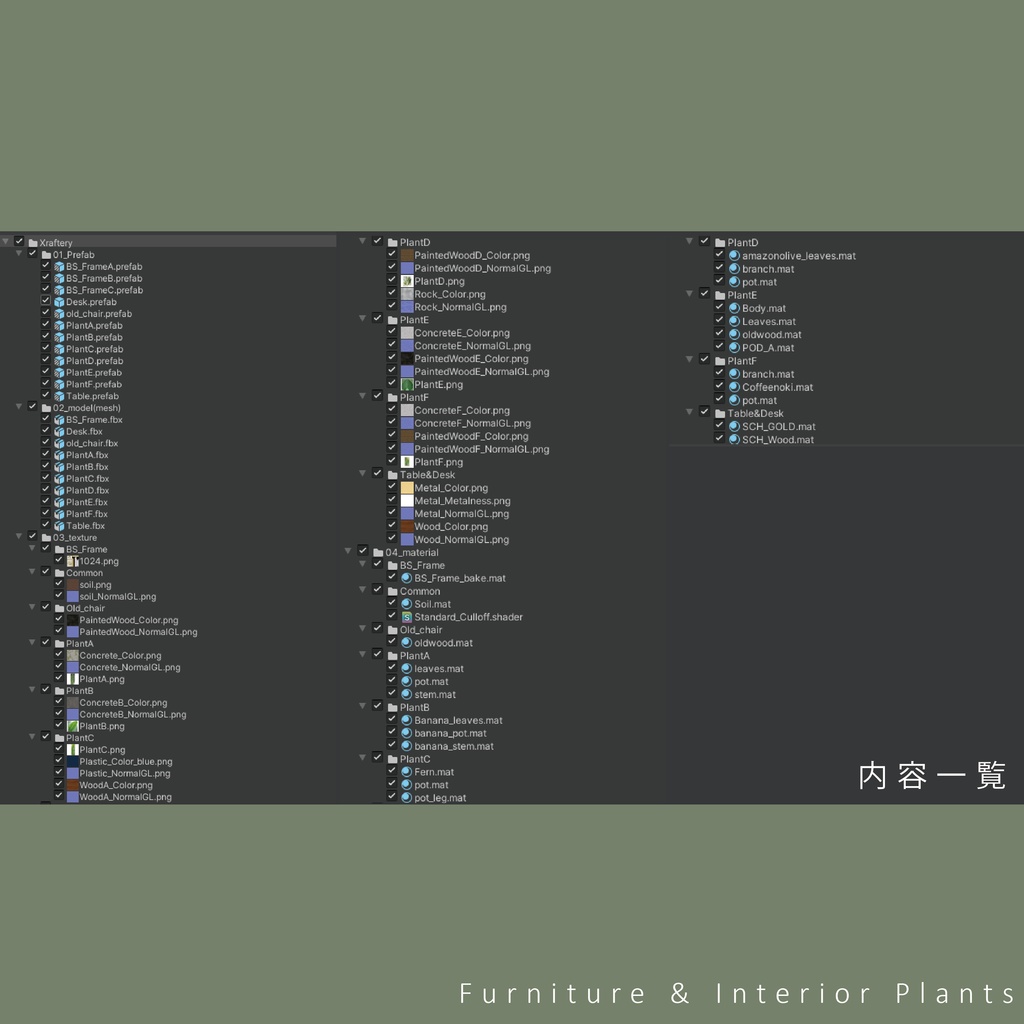The width and height of the screenshot is (1024, 1024).
Task: Collapse the Table&Desk folder containing Metal_Color.png
Action: click(362, 474)
